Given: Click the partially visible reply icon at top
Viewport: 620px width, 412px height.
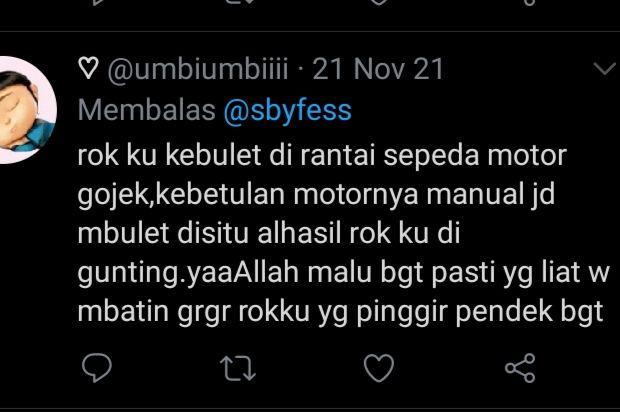Looking at the screenshot, I should click(x=97, y=2).
